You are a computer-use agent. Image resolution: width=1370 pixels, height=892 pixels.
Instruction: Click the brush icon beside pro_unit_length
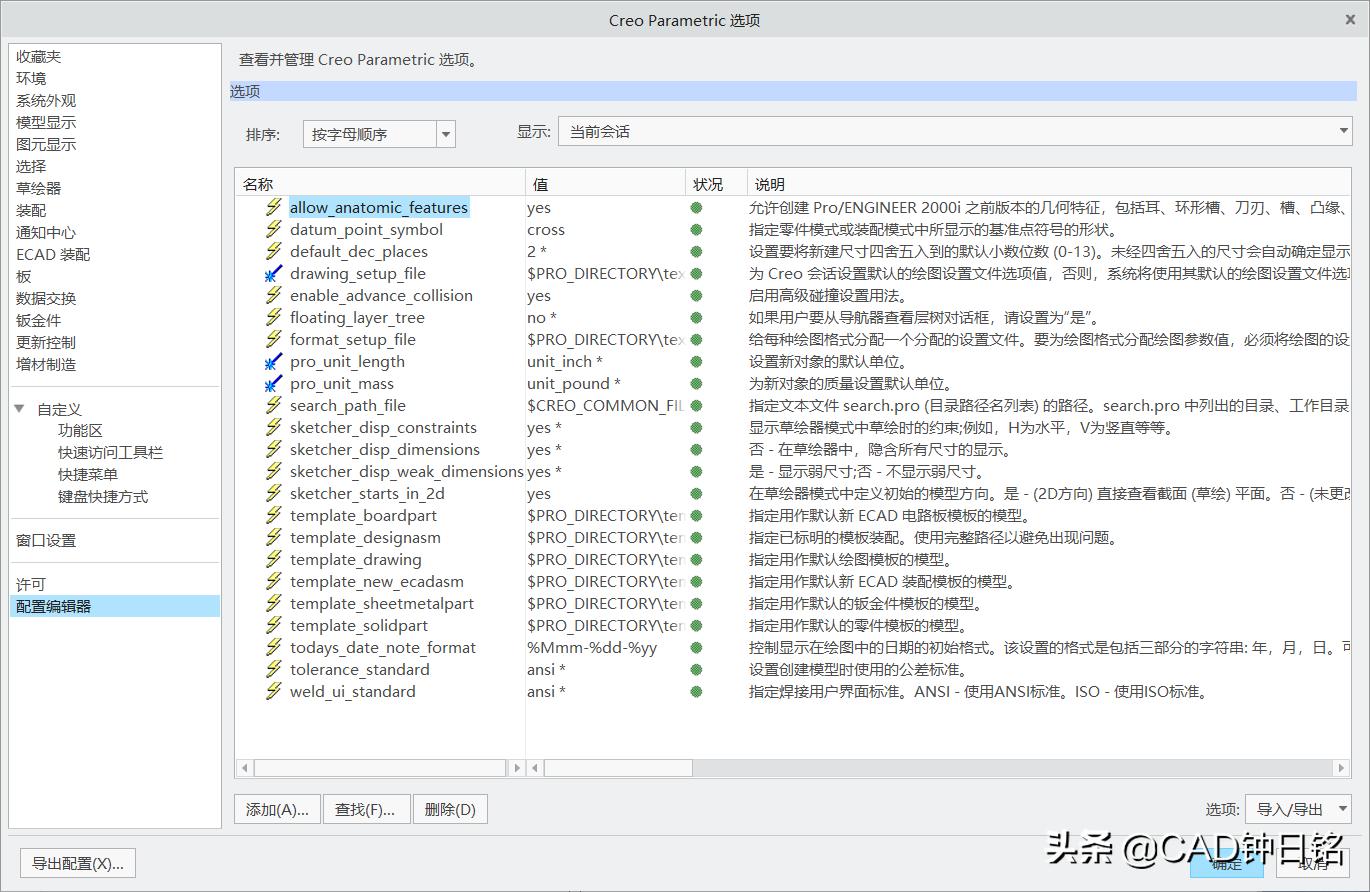tap(273, 361)
